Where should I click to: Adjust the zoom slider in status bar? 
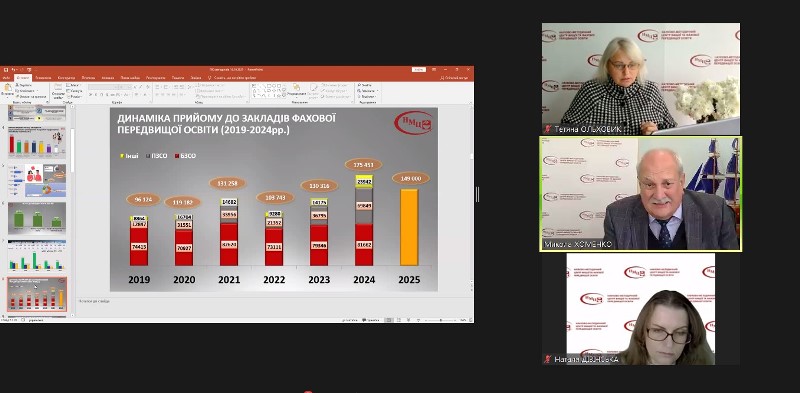[x=440, y=320]
